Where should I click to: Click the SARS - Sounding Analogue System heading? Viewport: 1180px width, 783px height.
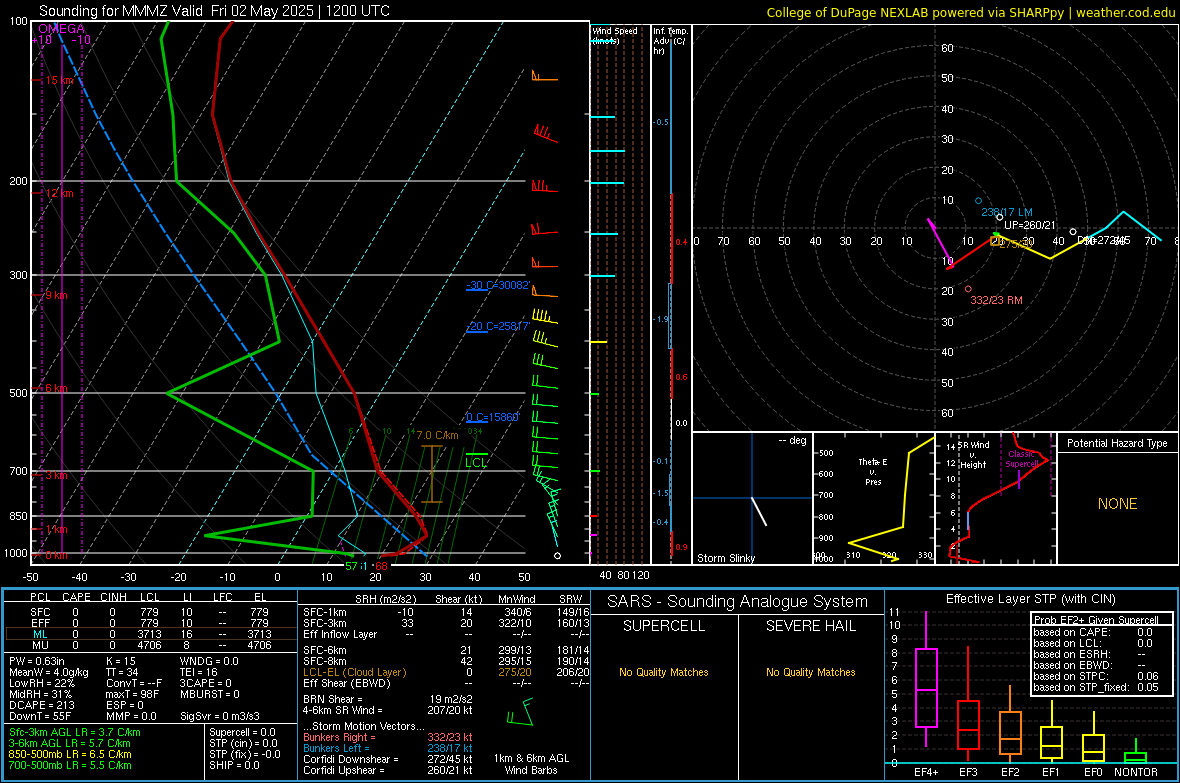tap(738, 602)
